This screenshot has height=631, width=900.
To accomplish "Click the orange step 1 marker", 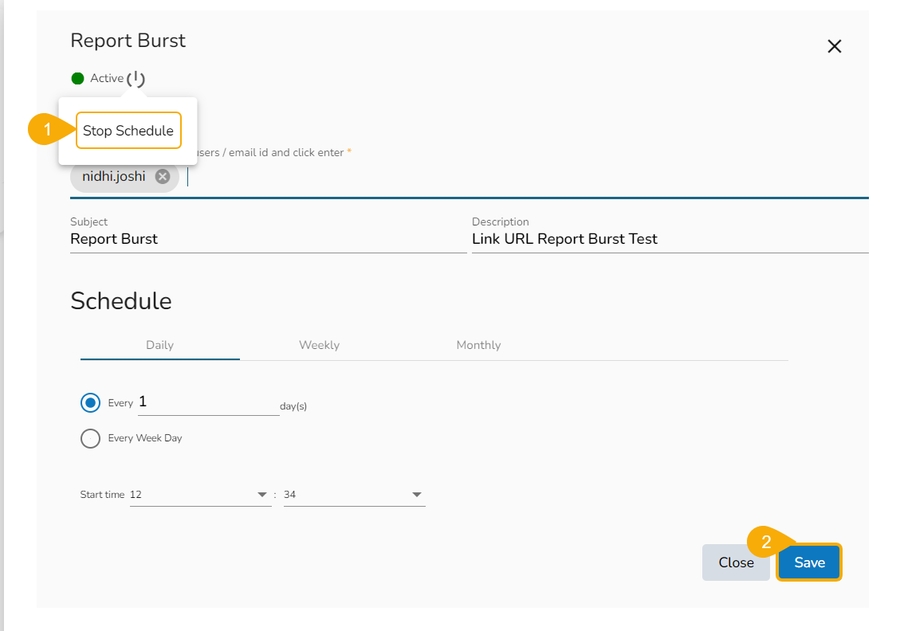I will pyautogui.click(x=47, y=131).
